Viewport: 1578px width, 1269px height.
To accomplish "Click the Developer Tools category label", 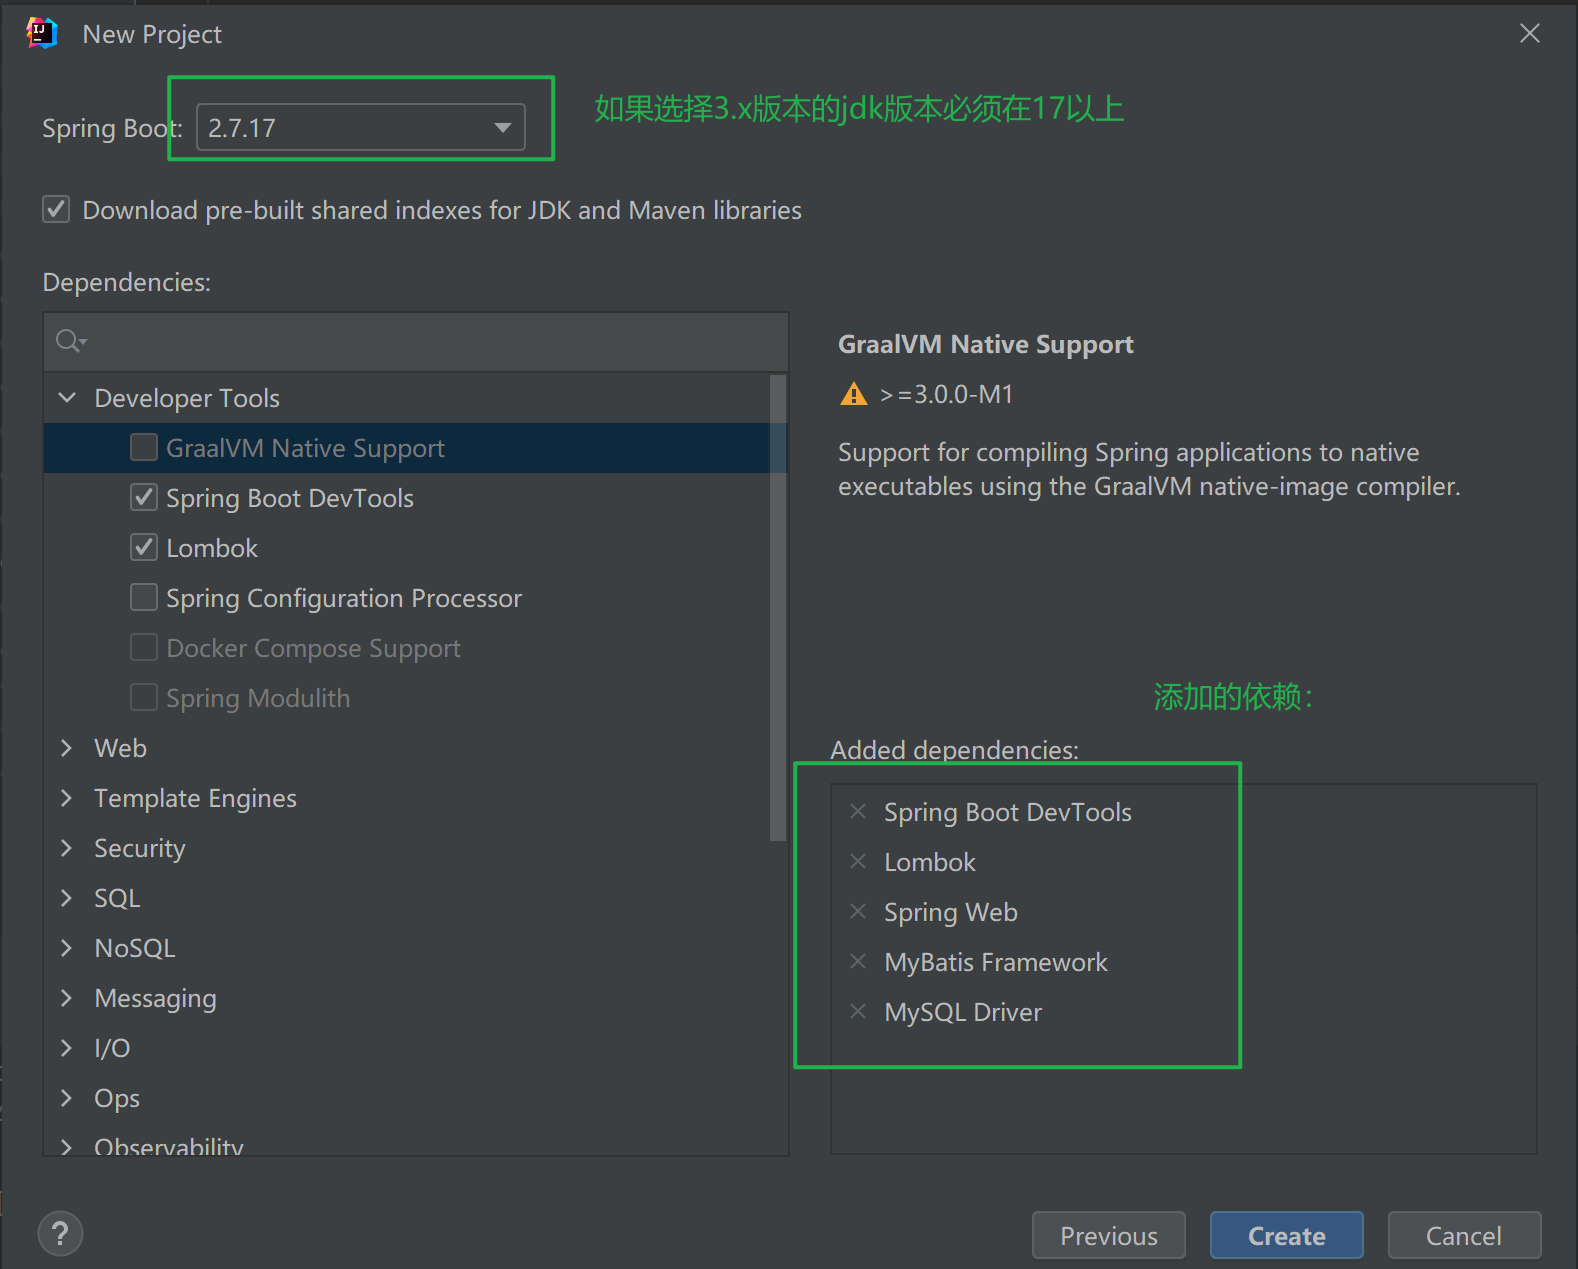I will 186,398.
